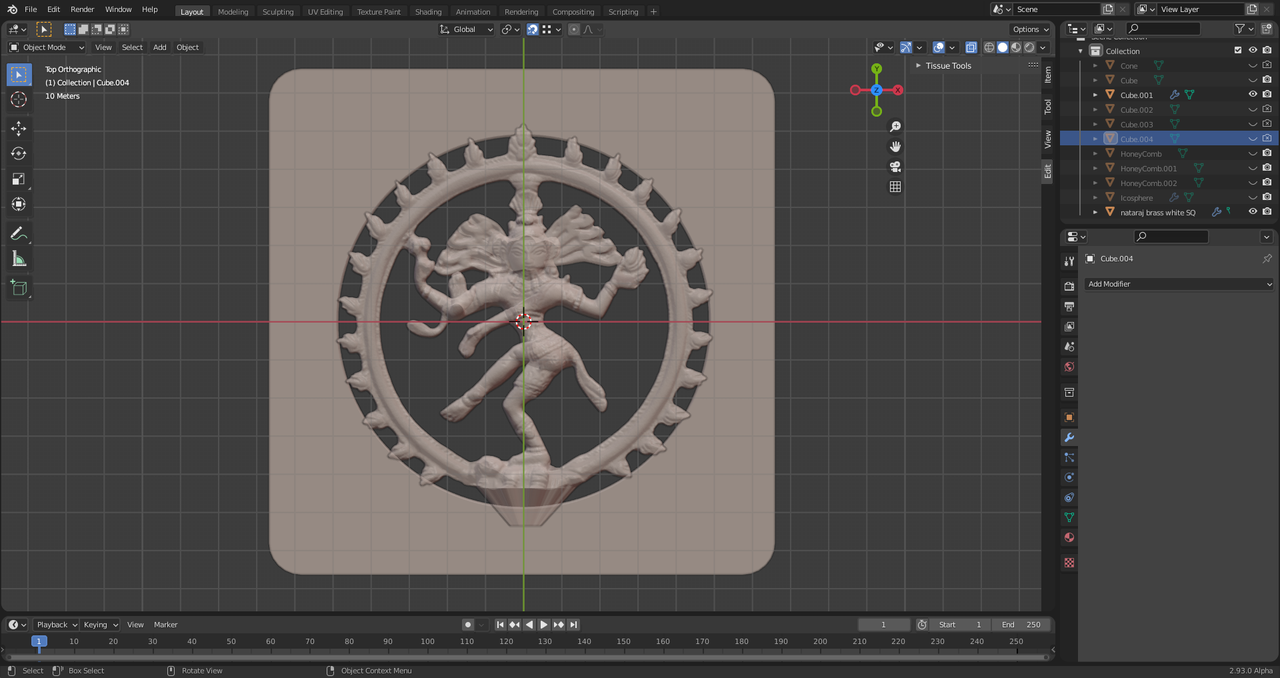Open the Item sidebar tab

[x=1048, y=75]
